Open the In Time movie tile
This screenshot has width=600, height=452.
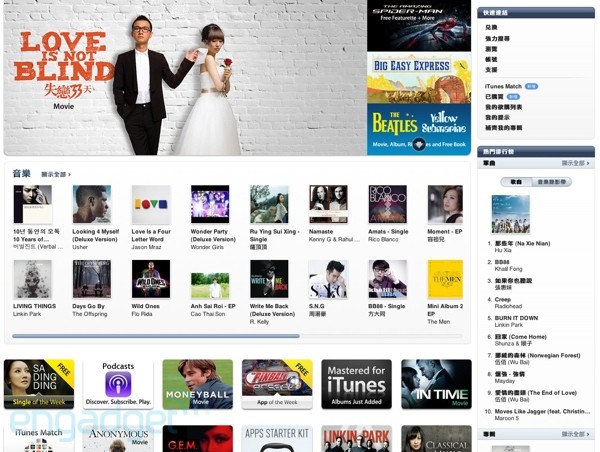(436, 384)
